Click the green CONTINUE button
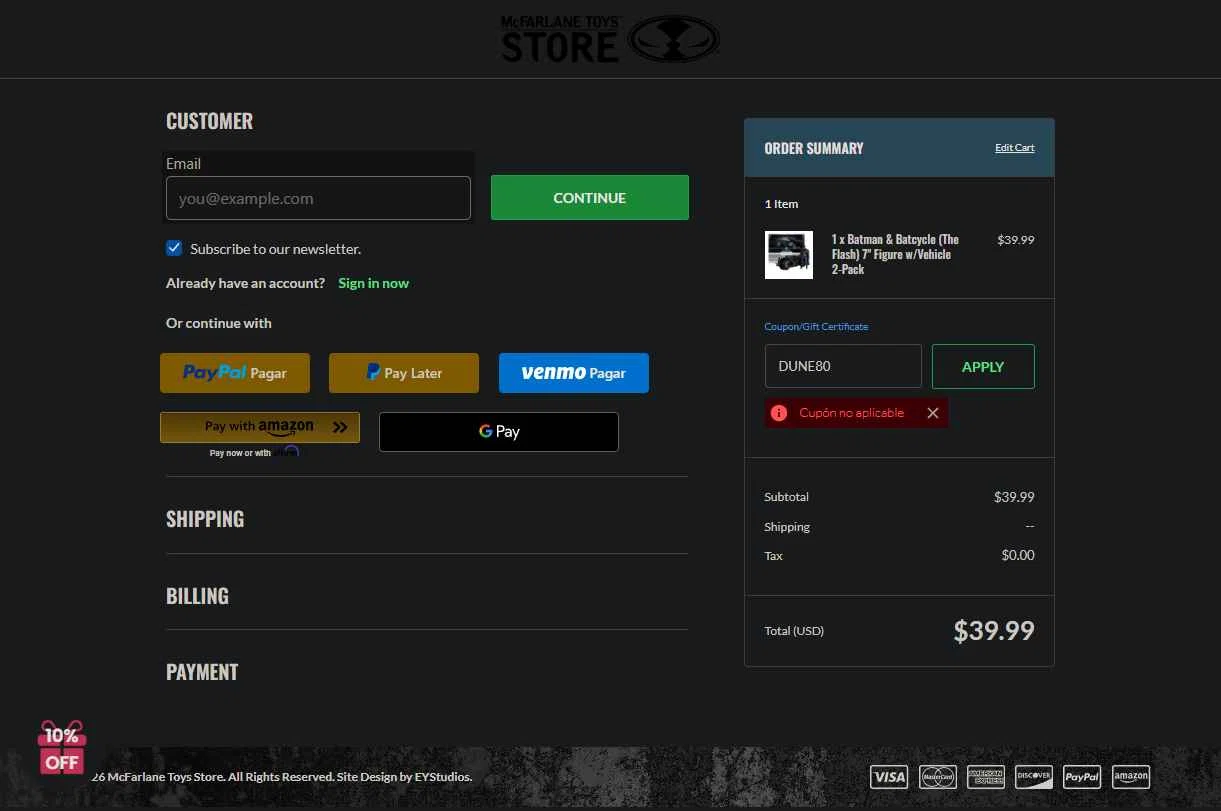Viewport: 1221px width, 811px height. click(x=590, y=198)
